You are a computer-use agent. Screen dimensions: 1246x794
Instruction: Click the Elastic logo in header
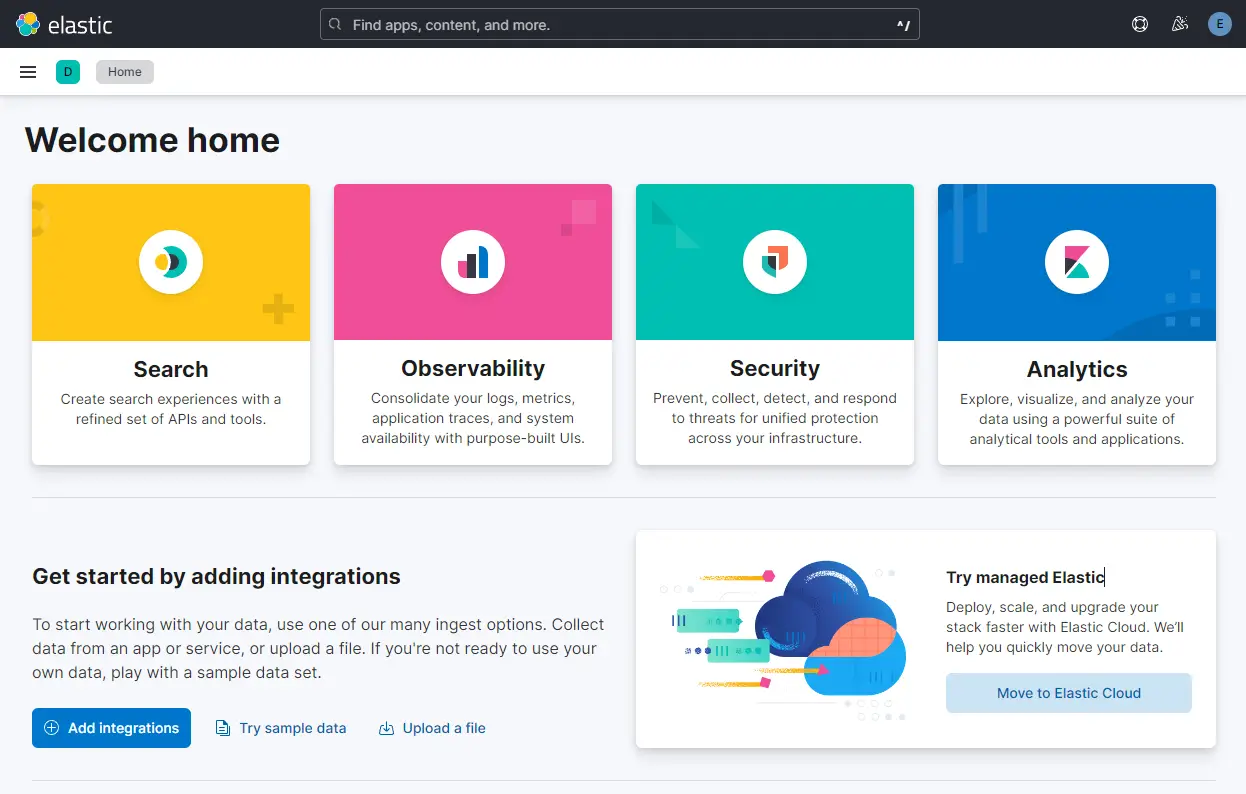click(64, 24)
